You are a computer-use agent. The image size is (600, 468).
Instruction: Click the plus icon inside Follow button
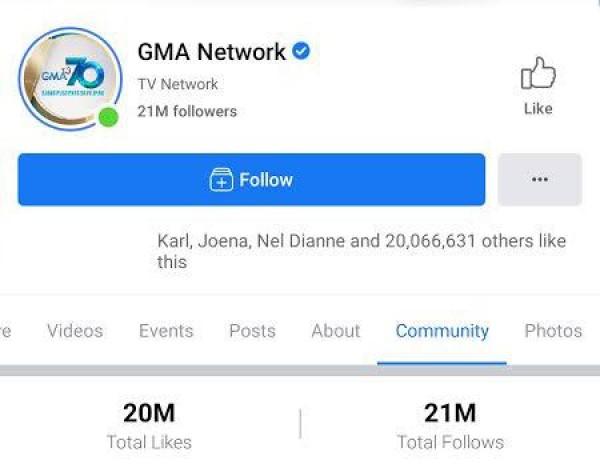221,180
